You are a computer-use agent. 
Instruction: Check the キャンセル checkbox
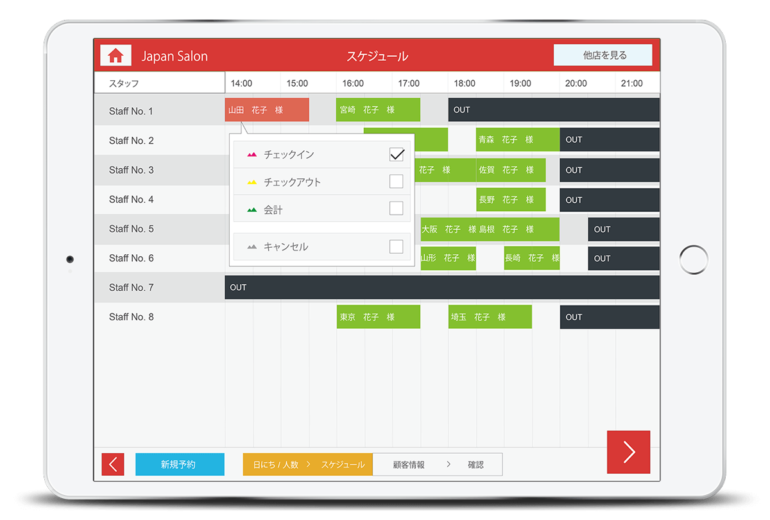click(396, 246)
